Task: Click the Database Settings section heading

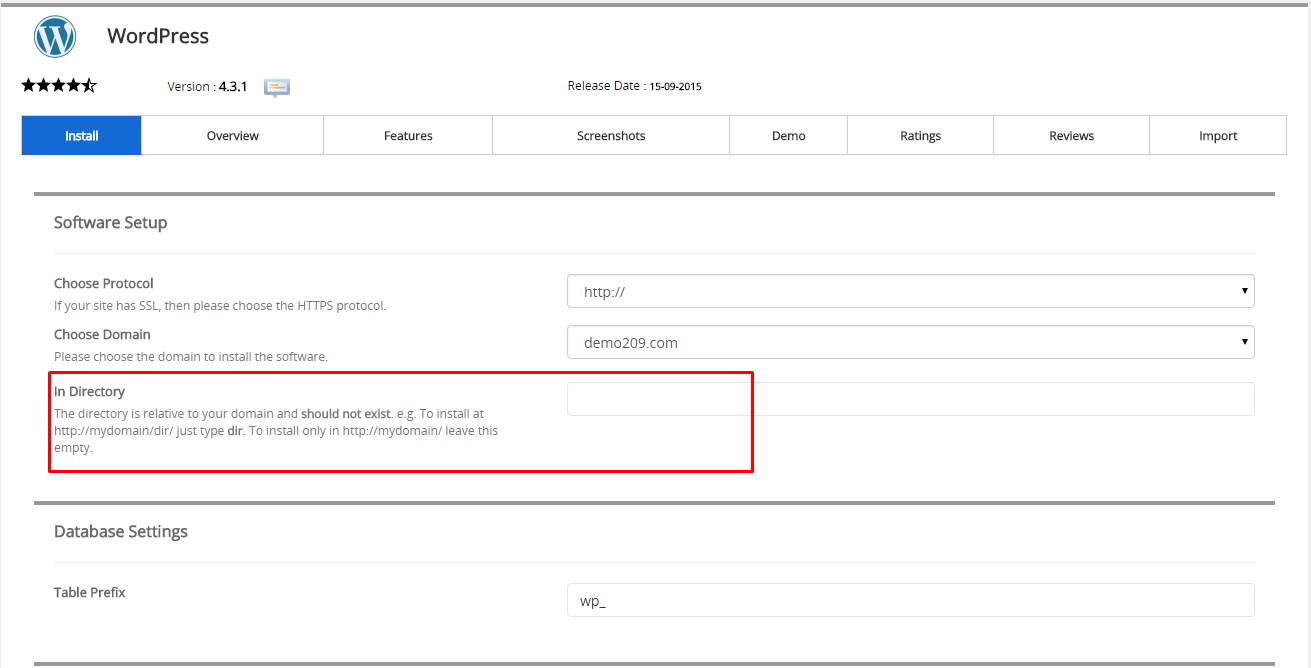Action: 121,531
